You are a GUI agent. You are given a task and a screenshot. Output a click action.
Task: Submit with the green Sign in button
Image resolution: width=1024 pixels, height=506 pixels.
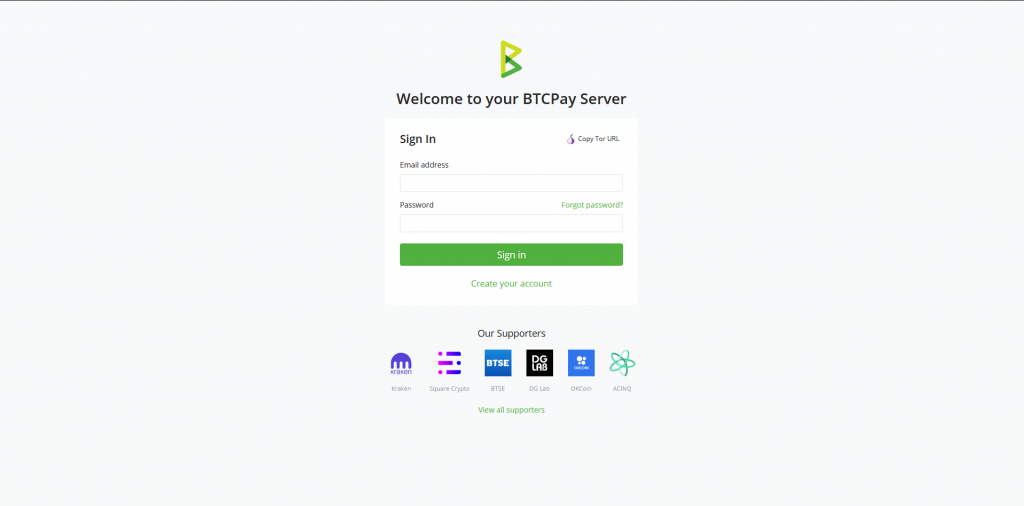(x=511, y=255)
